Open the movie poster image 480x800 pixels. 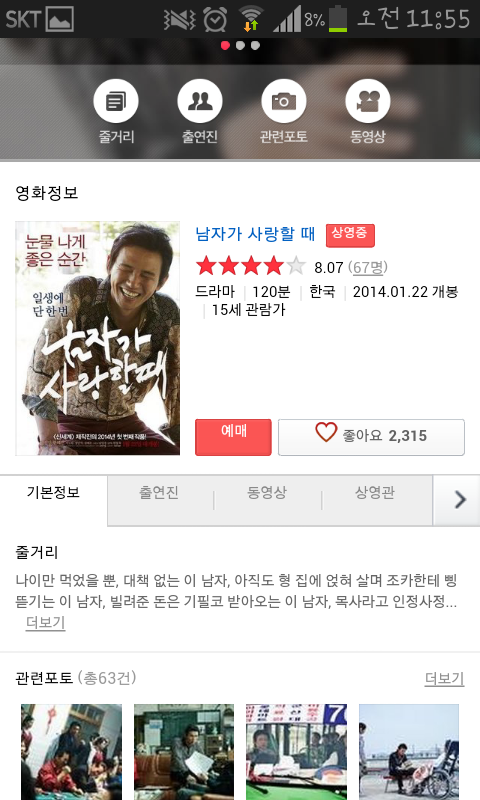pos(97,338)
